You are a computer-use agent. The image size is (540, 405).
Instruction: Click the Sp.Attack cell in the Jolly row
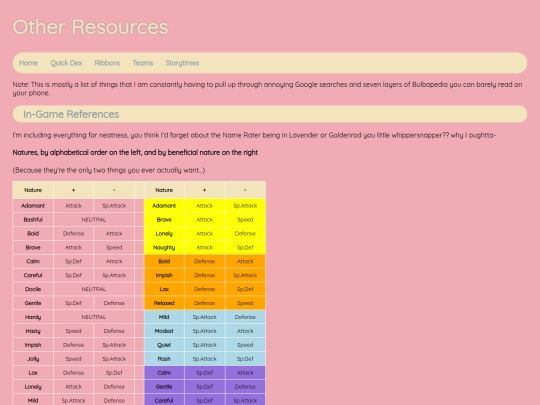[114, 359]
